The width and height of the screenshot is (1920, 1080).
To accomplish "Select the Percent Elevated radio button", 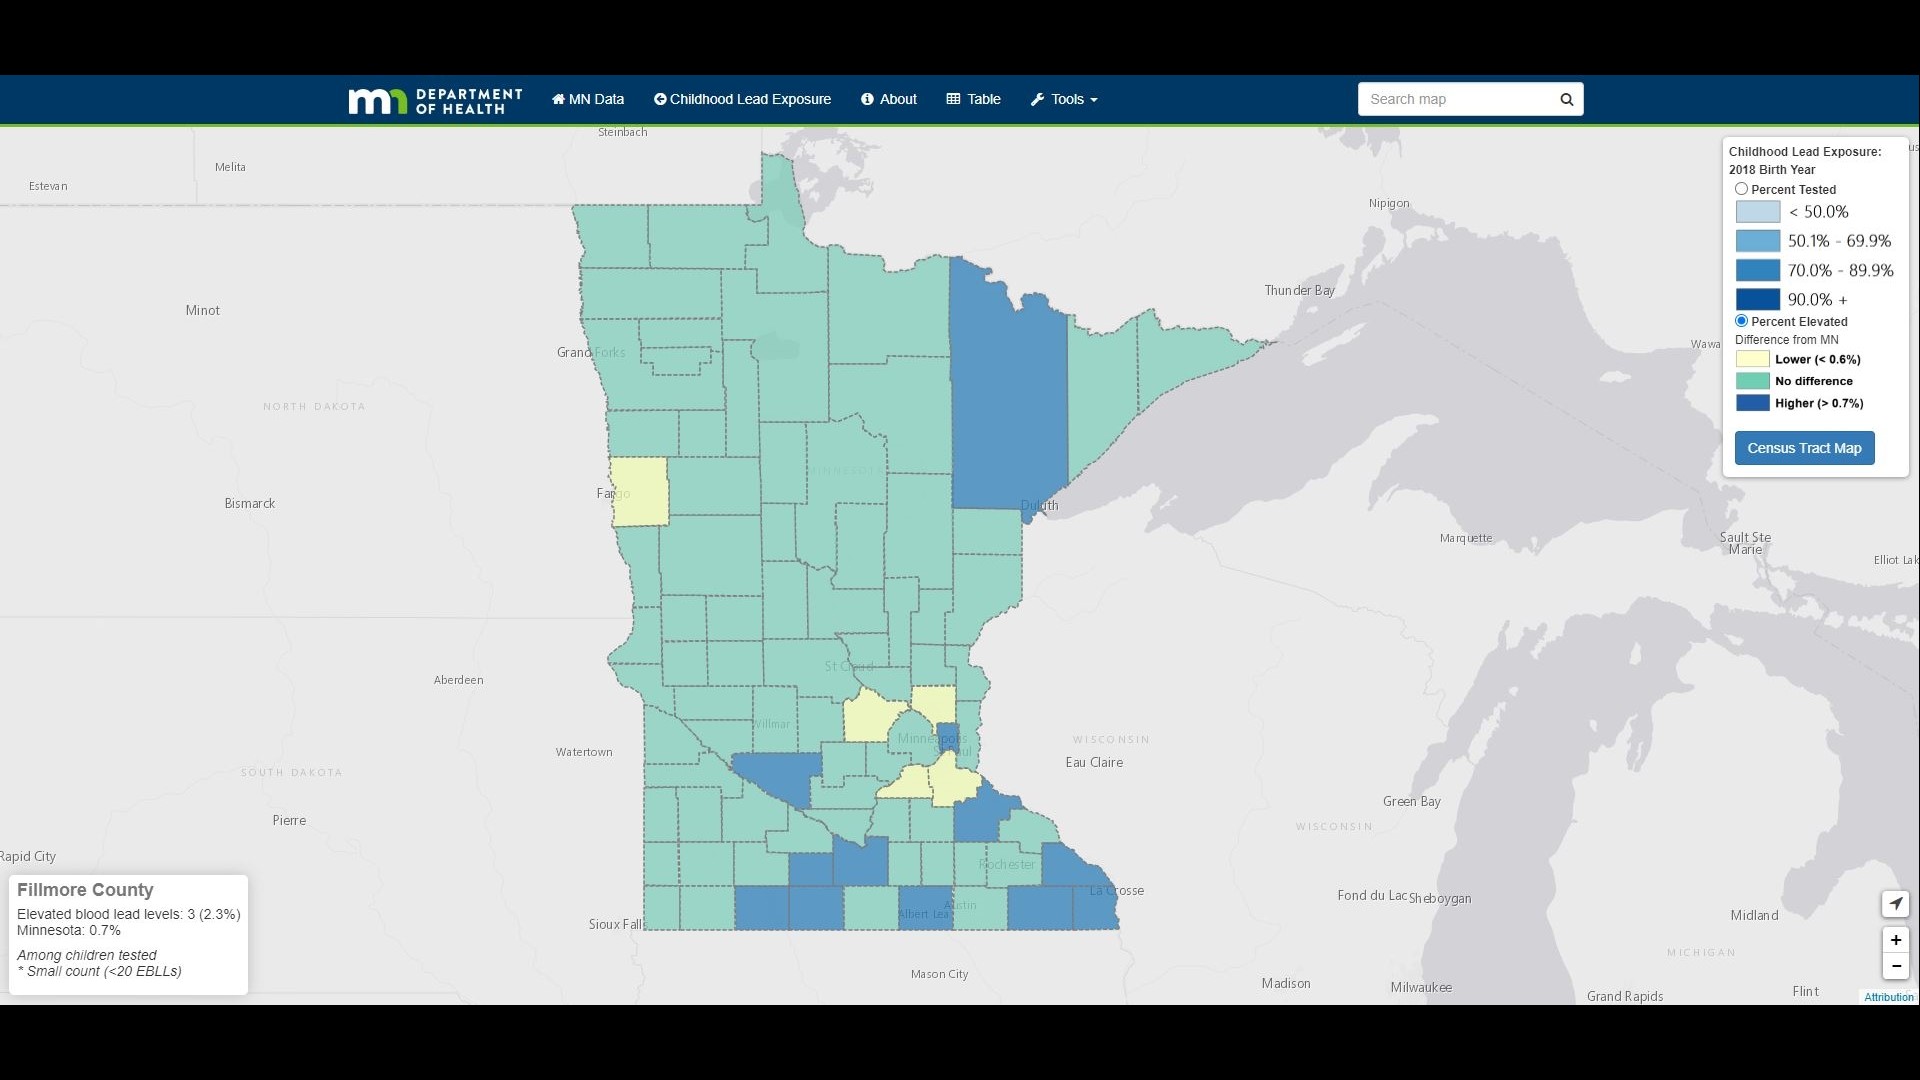I will tap(1742, 321).
